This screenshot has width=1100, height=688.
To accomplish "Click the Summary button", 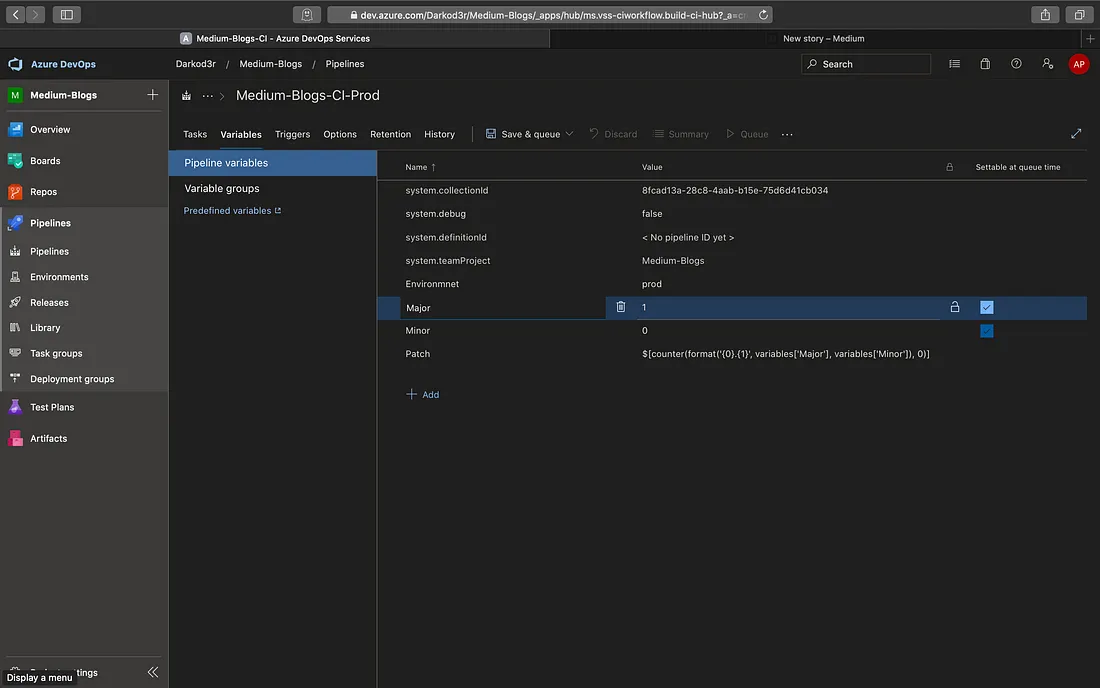I will [680, 134].
